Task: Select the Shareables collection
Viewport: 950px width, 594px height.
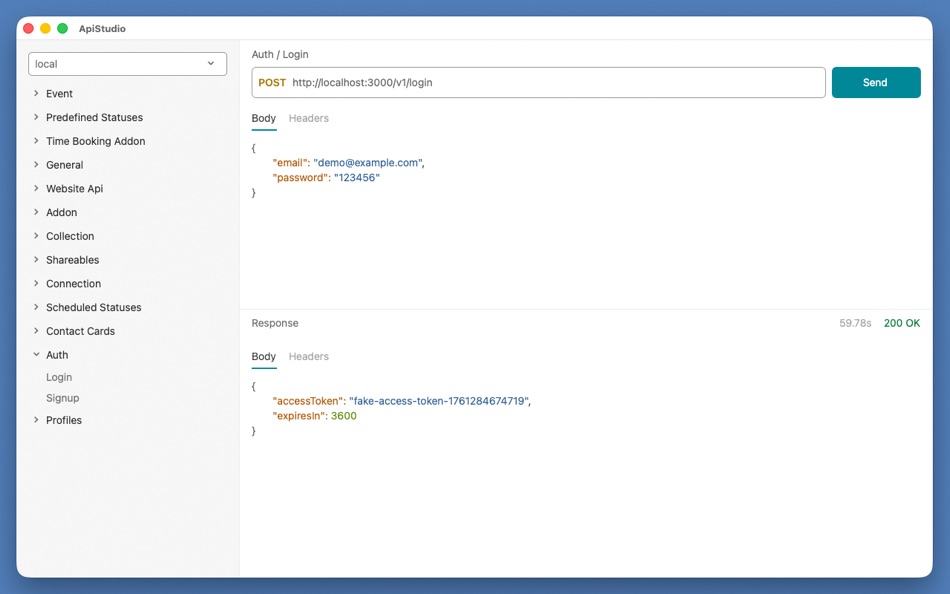Action: coord(72,260)
